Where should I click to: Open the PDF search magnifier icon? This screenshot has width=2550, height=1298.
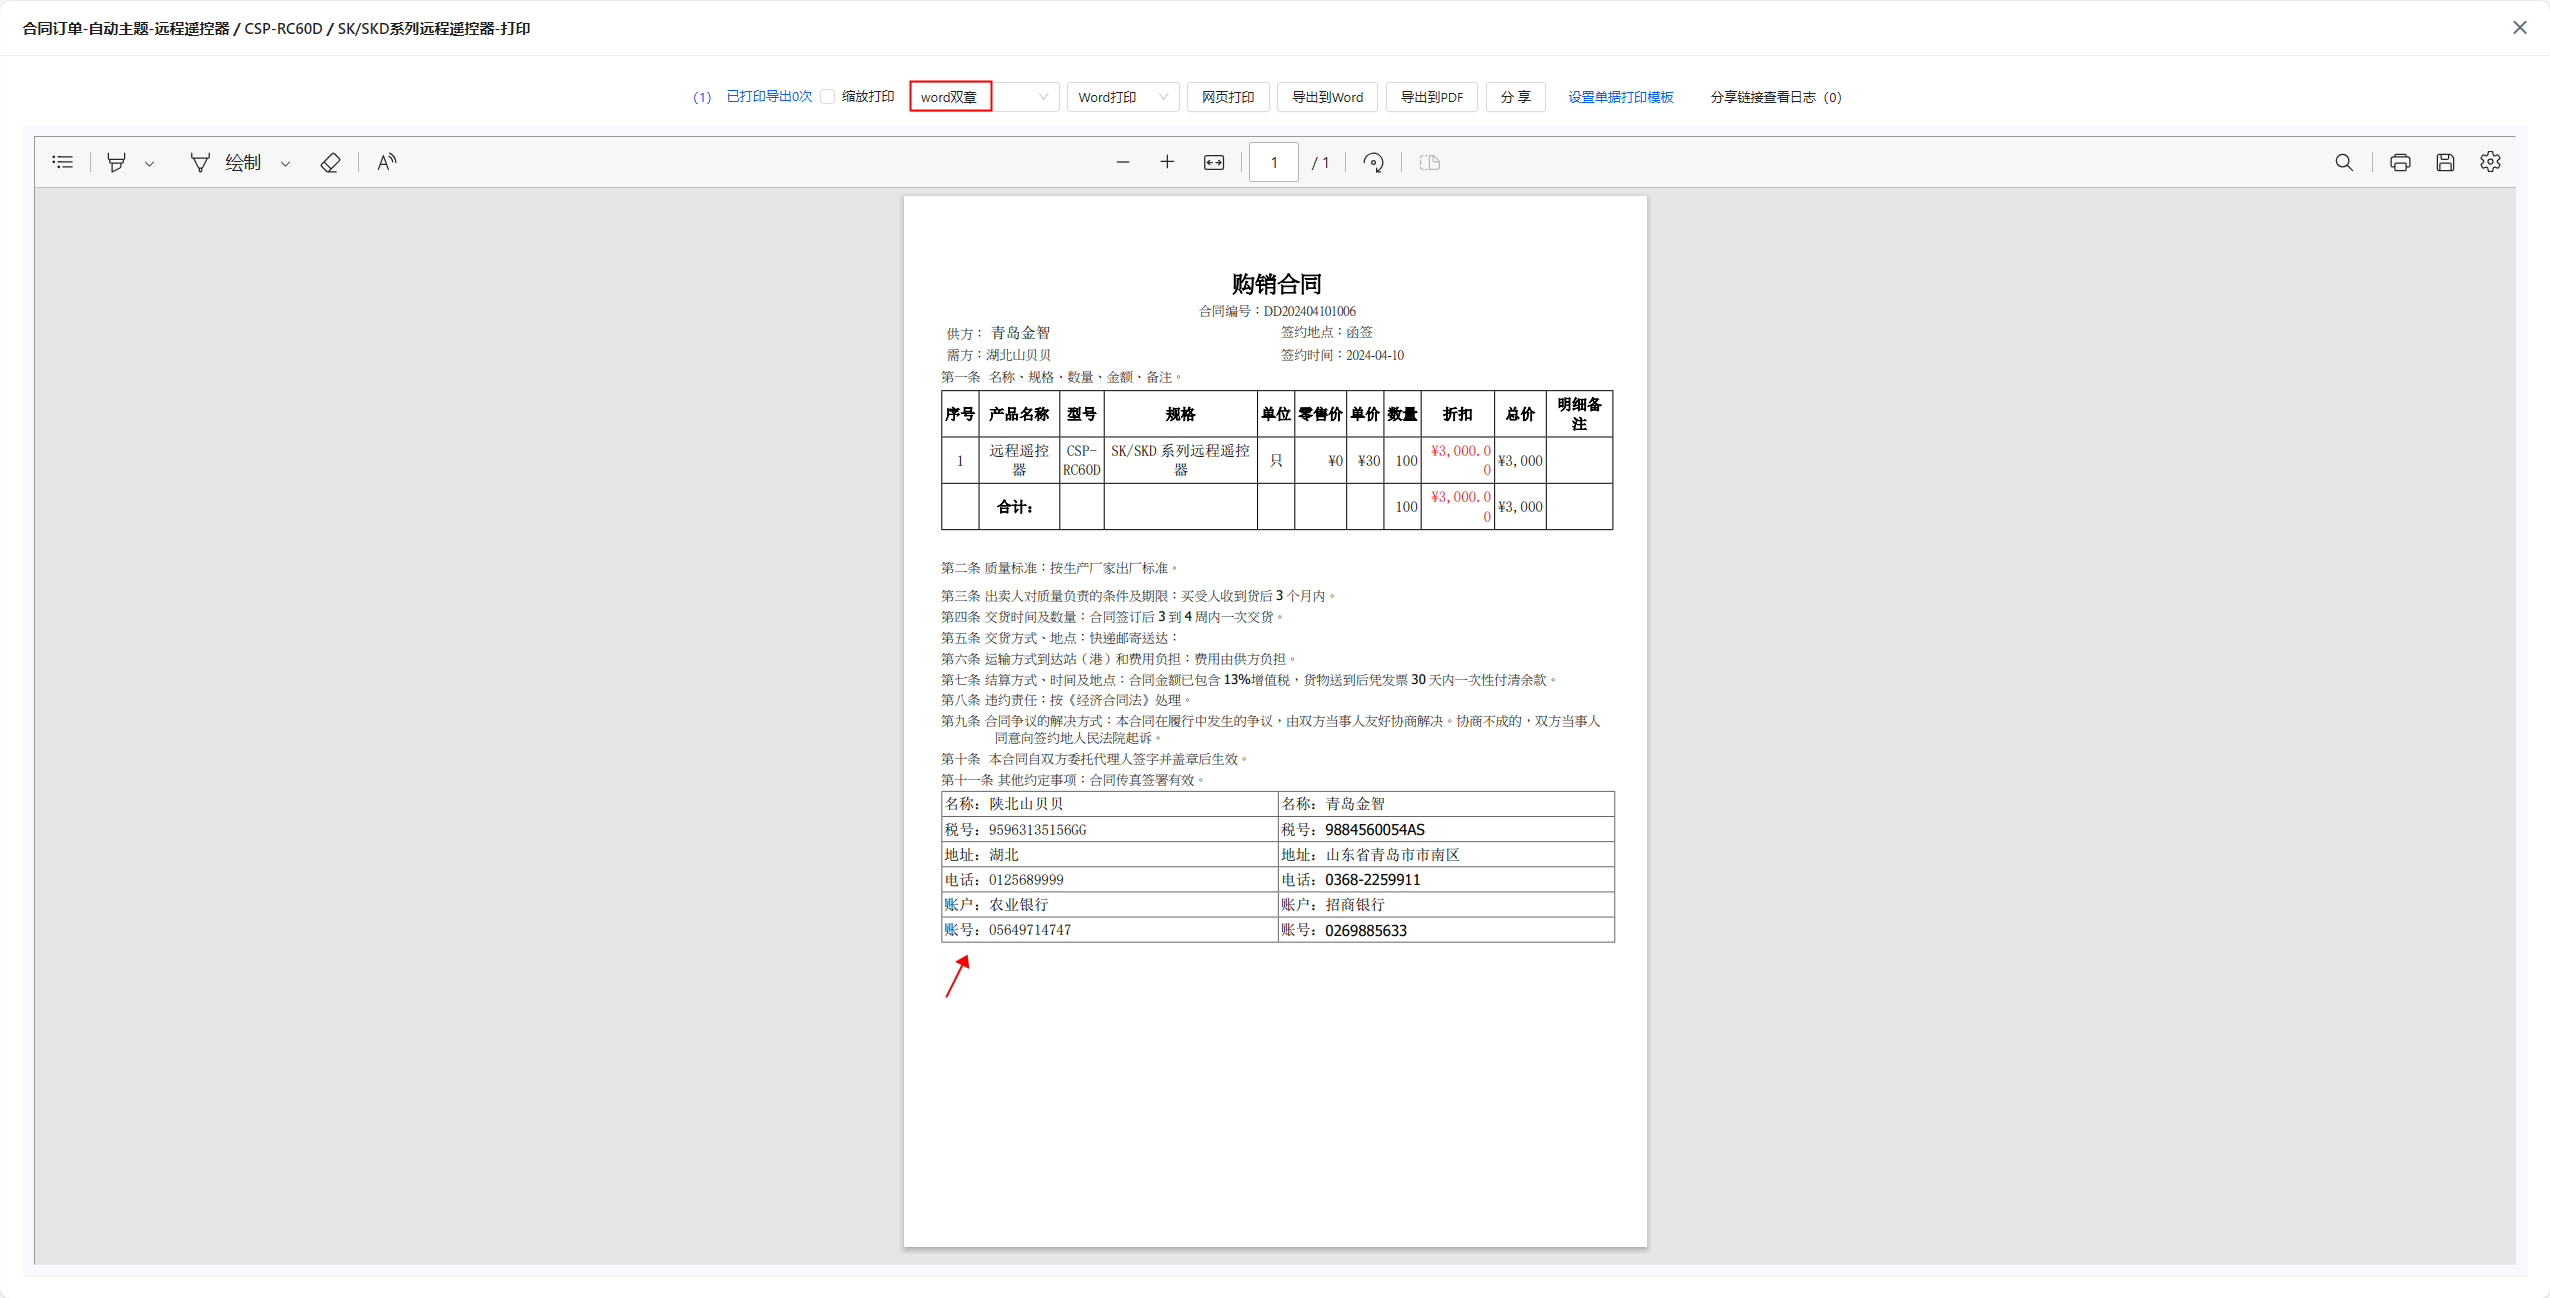click(x=2344, y=162)
